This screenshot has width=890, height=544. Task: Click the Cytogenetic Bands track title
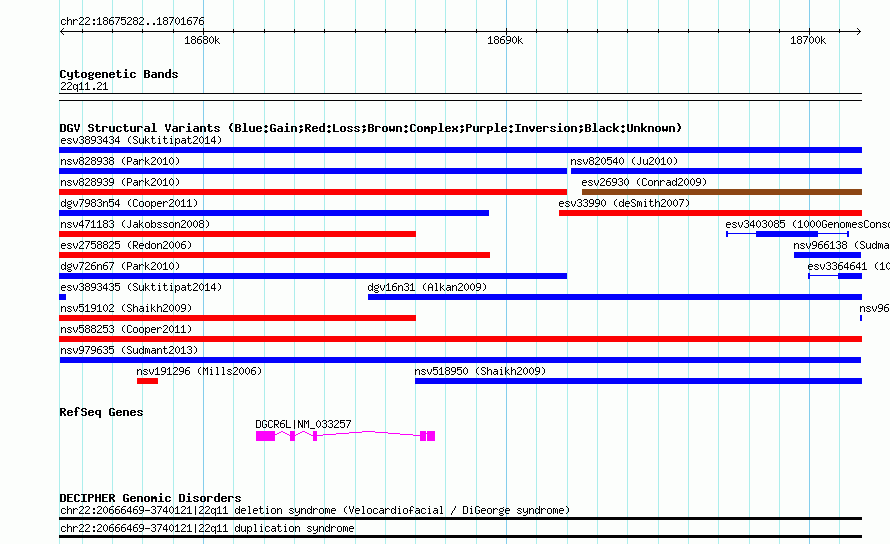[x=119, y=74]
